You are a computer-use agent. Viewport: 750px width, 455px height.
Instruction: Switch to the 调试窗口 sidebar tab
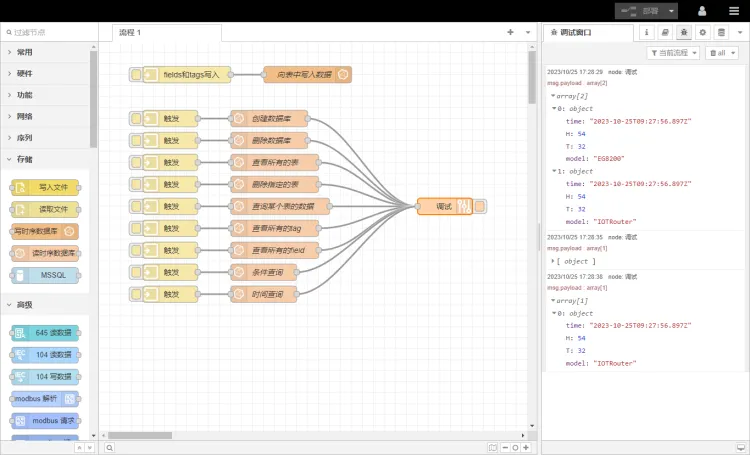point(572,32)
